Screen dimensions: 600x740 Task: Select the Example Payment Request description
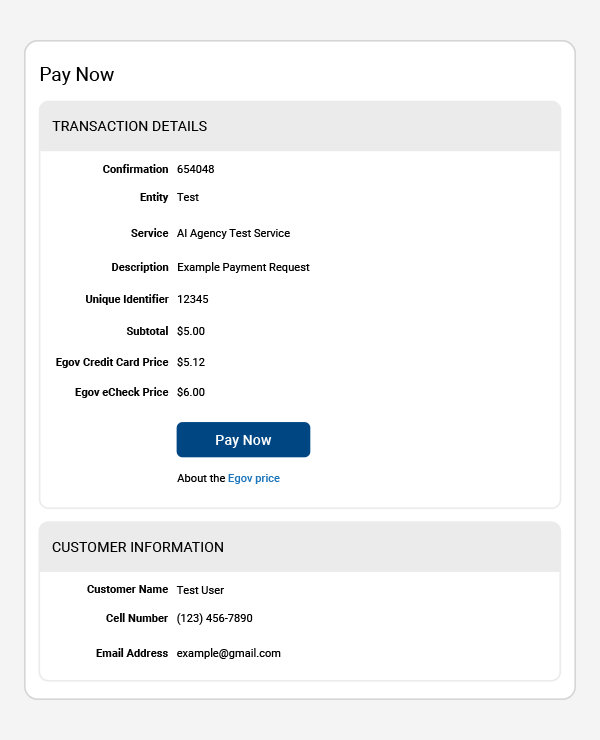pyautogui.click(x=243, y=267)
